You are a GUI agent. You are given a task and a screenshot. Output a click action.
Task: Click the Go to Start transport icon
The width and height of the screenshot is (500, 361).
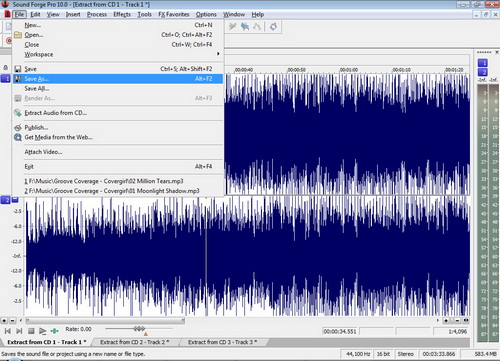[8, 331]
